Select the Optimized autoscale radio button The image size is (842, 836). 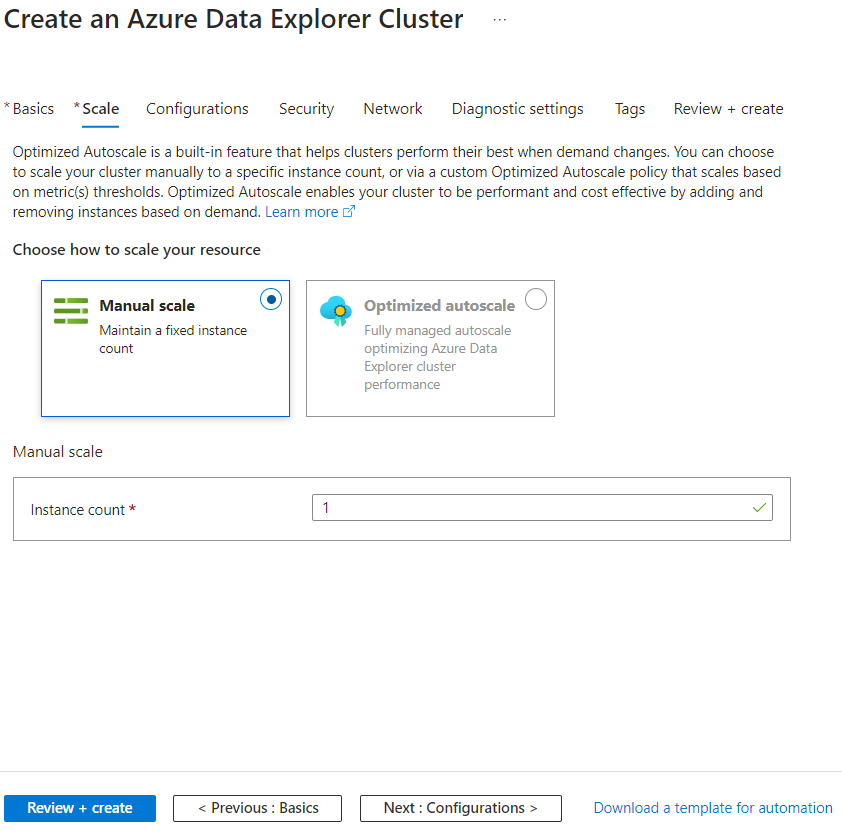(x=536, y=299)
